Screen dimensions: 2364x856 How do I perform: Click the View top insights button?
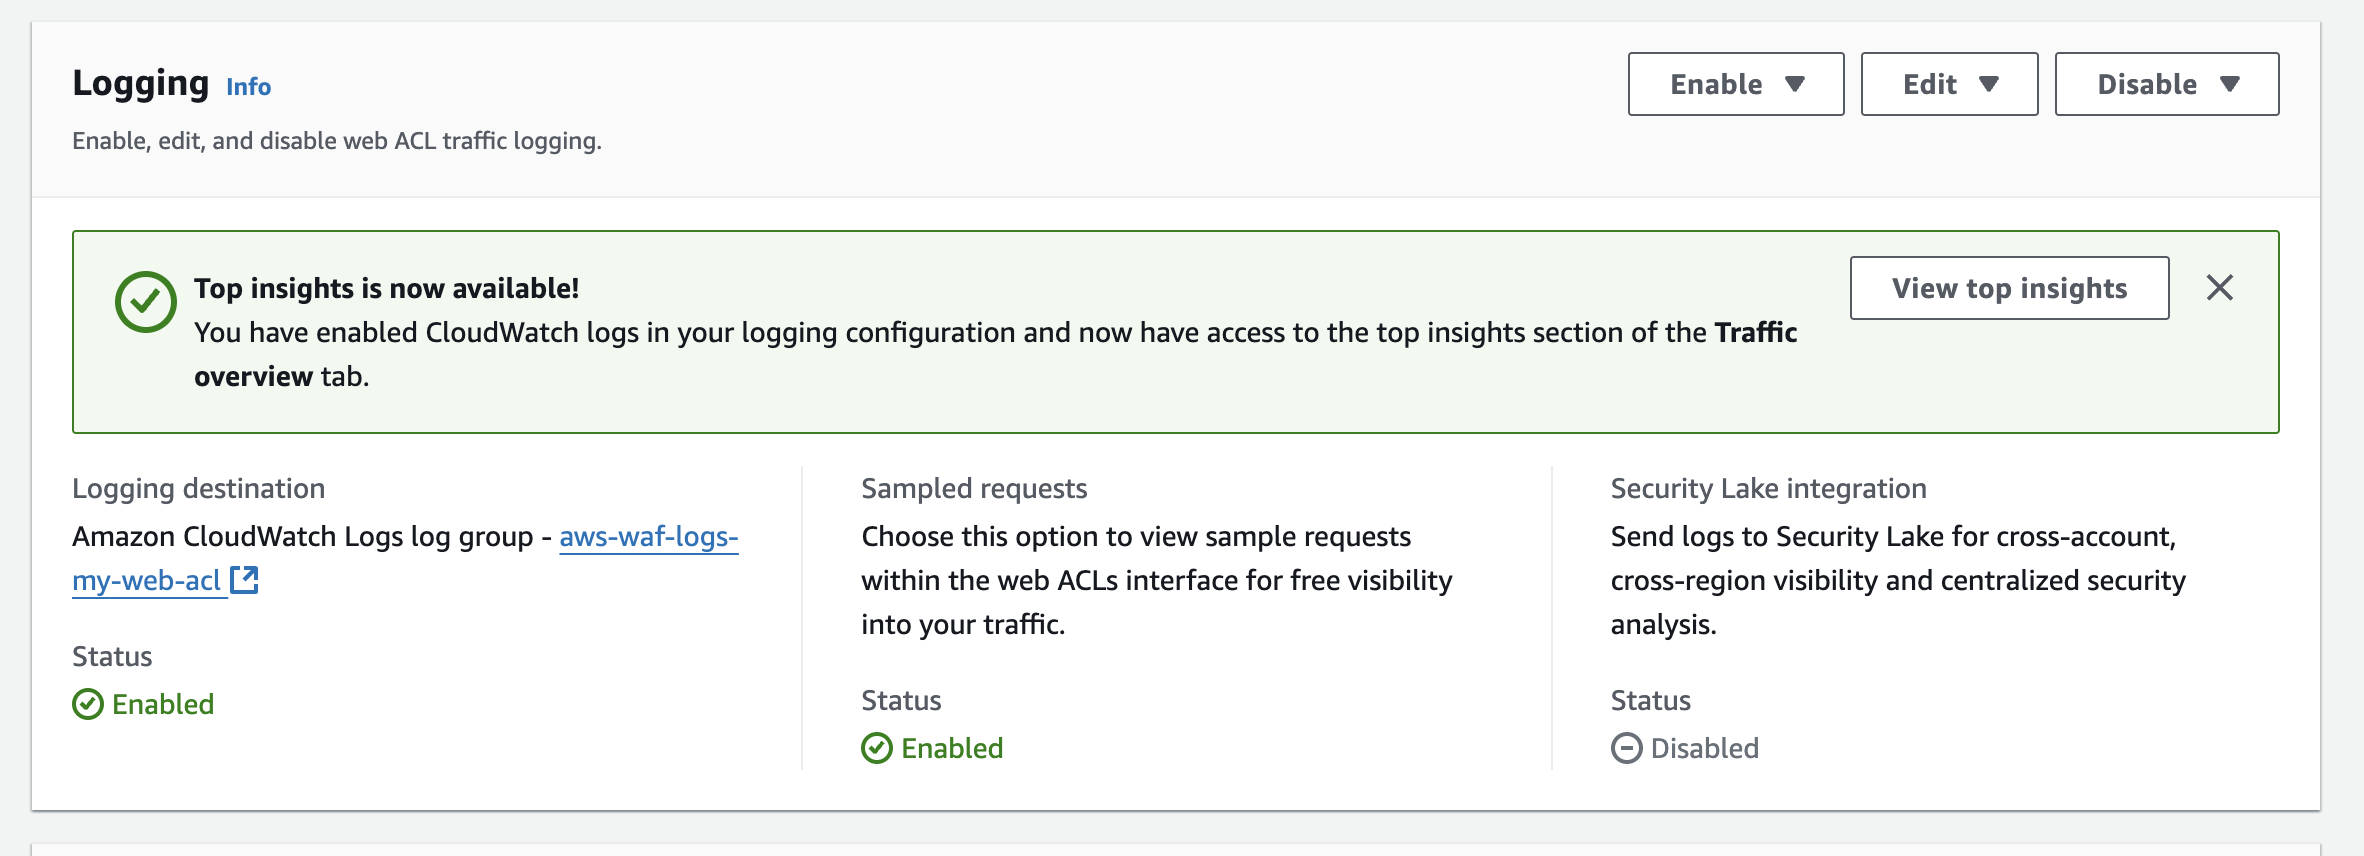pos(2009,288)
